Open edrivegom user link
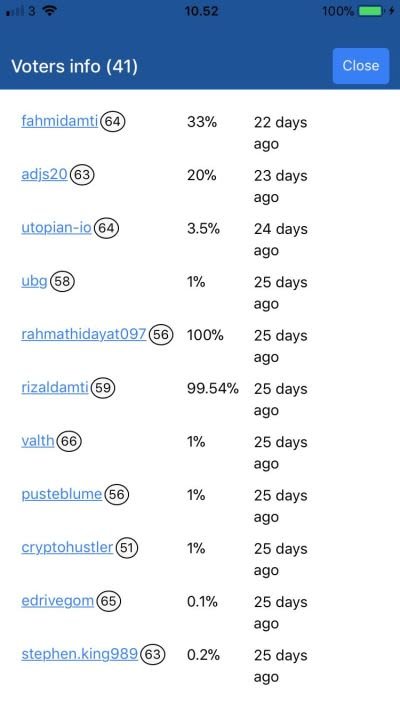Screen dimensions: 400x711 [x=58, y=601]
